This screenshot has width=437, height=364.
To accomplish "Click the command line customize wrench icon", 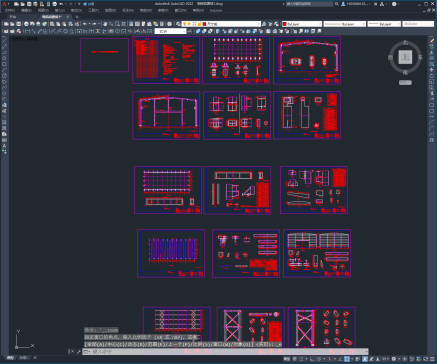I will [x=79, y=352].
